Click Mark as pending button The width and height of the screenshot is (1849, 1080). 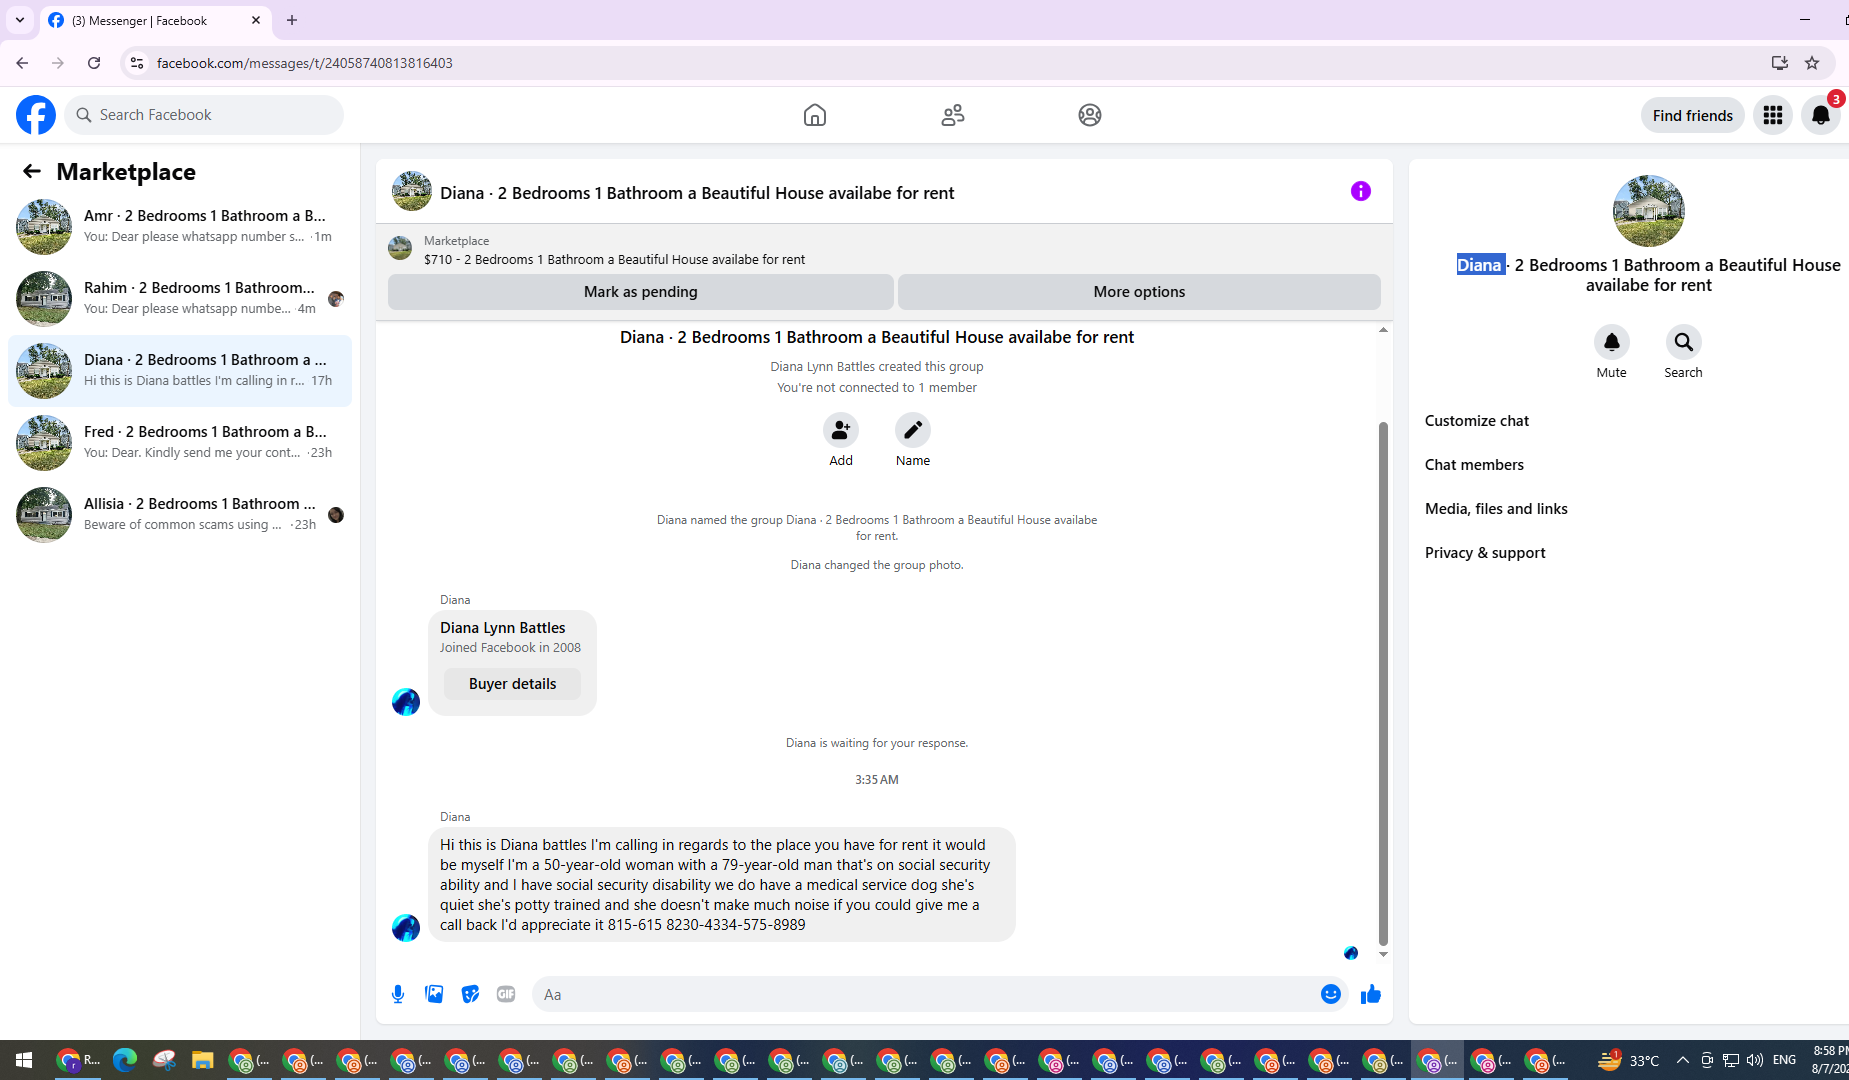[x=641, y=292]
